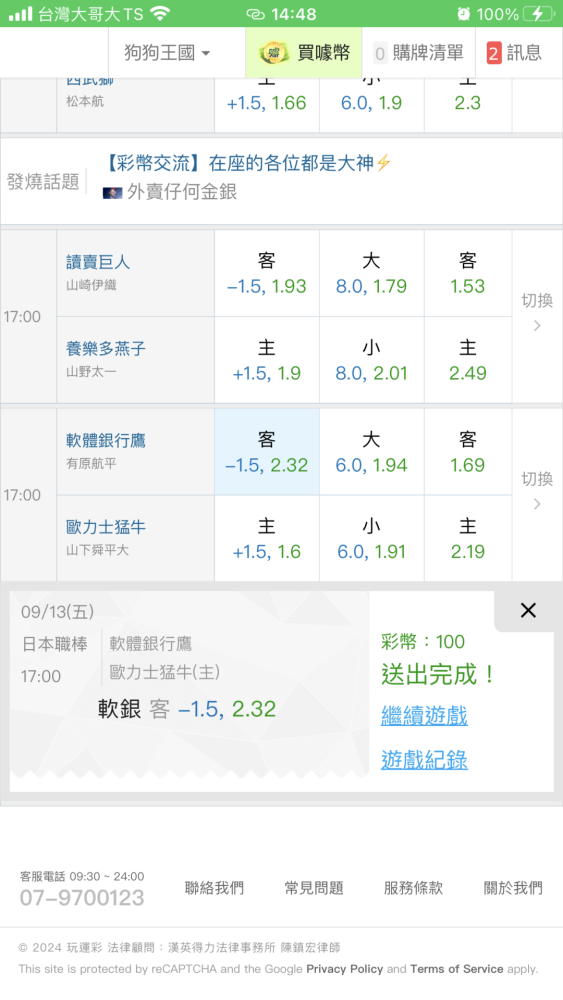Click the lightning bolt icon in hot topic

(383, 163)
